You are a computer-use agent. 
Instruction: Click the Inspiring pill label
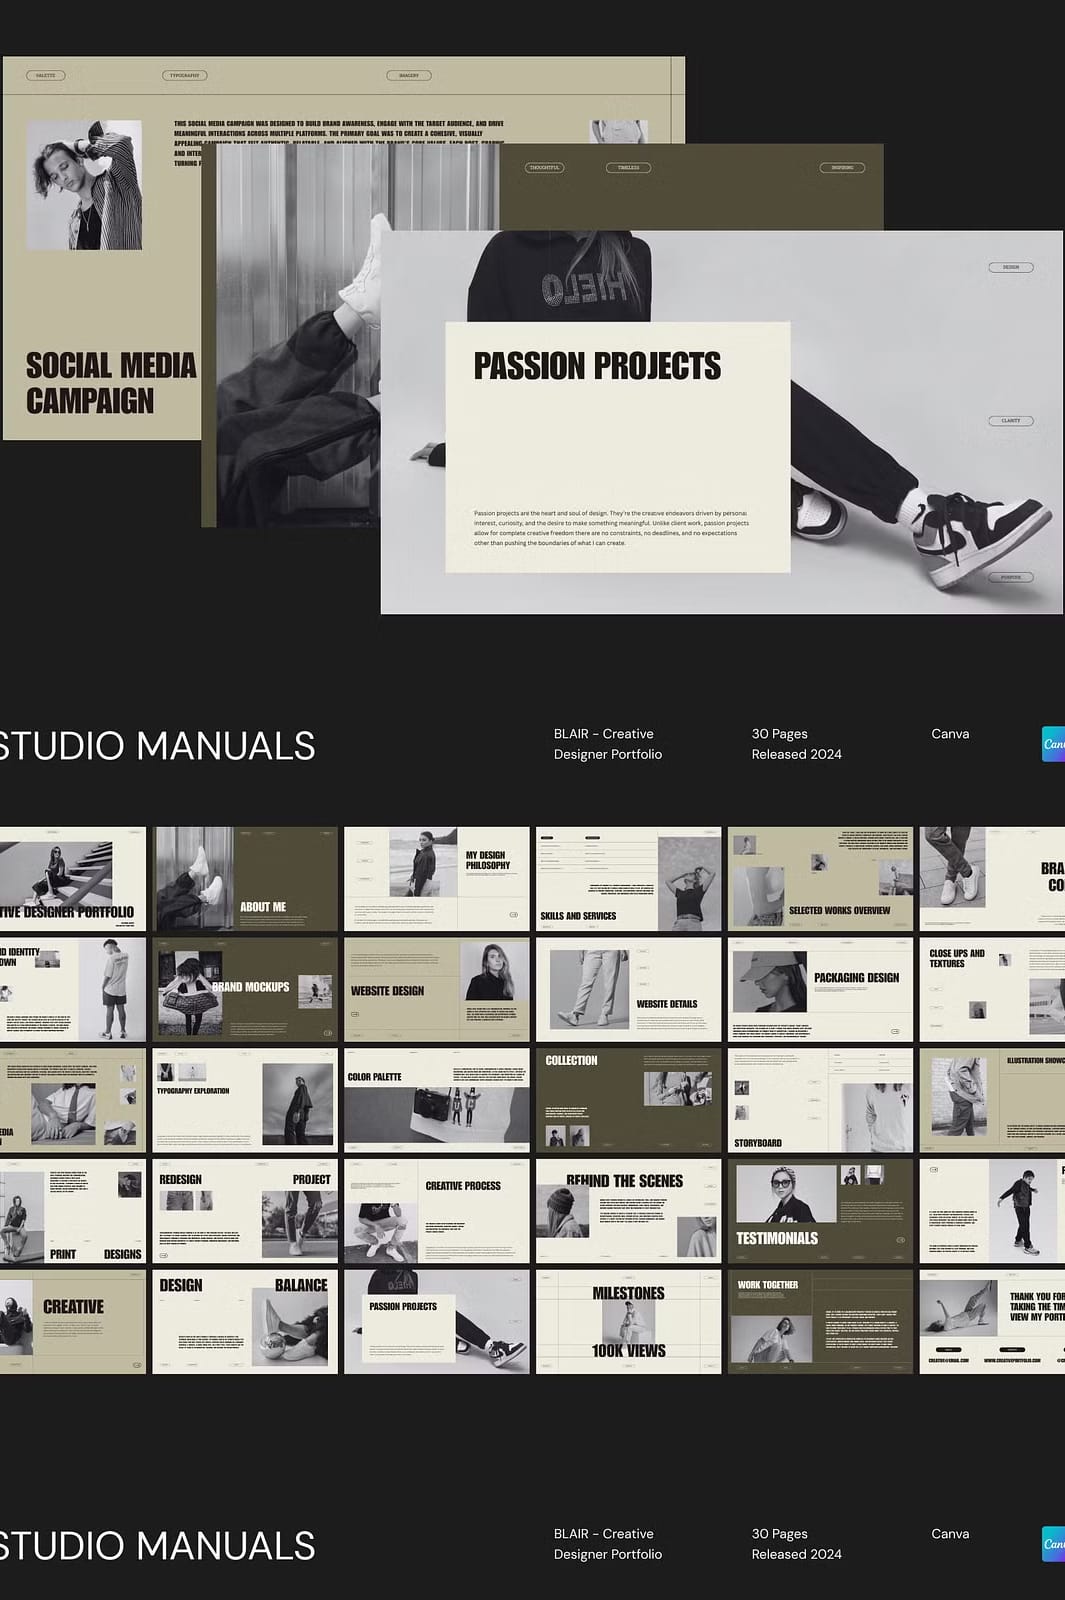point(842,168)
